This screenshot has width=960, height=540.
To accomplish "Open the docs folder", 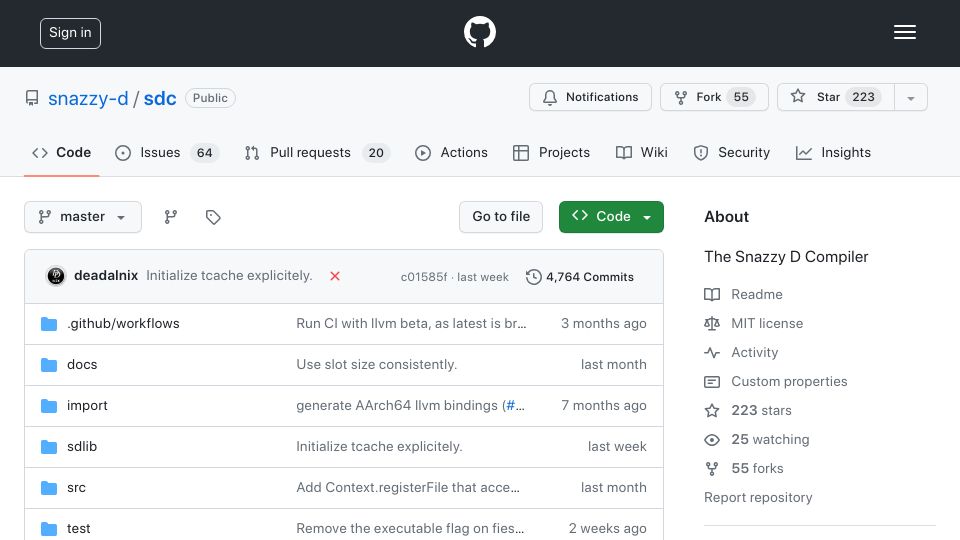I will click(82, 364).
